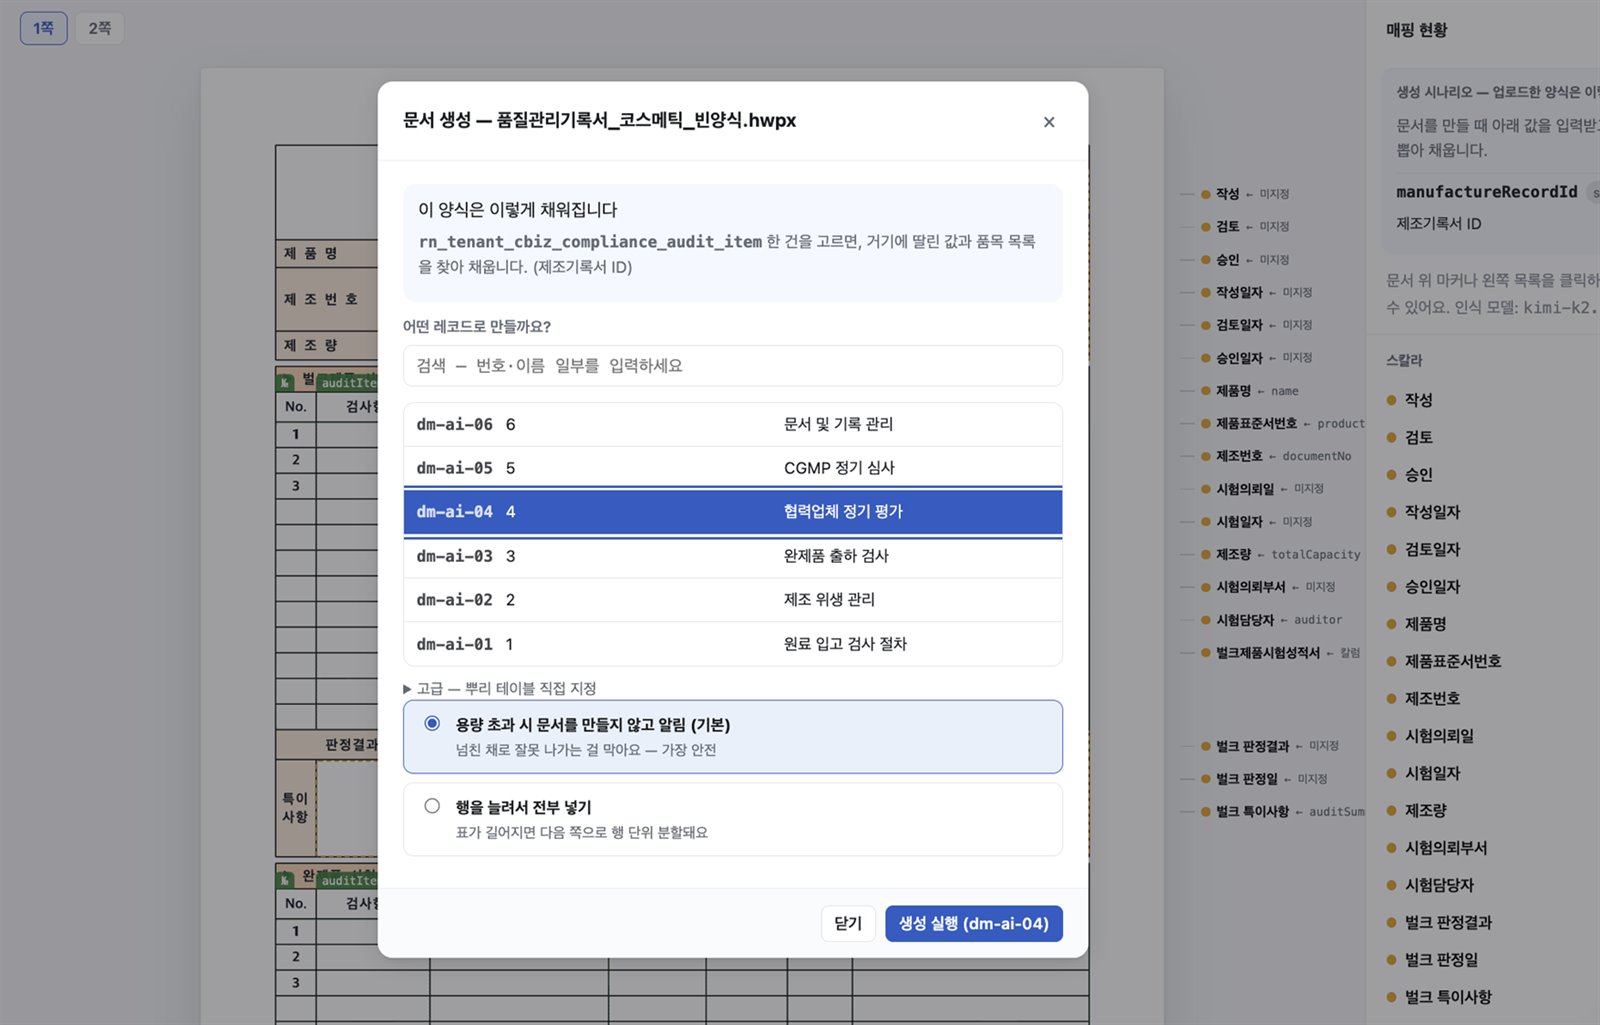The image size is (1600, 1025).
Task: Select 제품표준서번호 in the scalar list
Action: 1453,661
